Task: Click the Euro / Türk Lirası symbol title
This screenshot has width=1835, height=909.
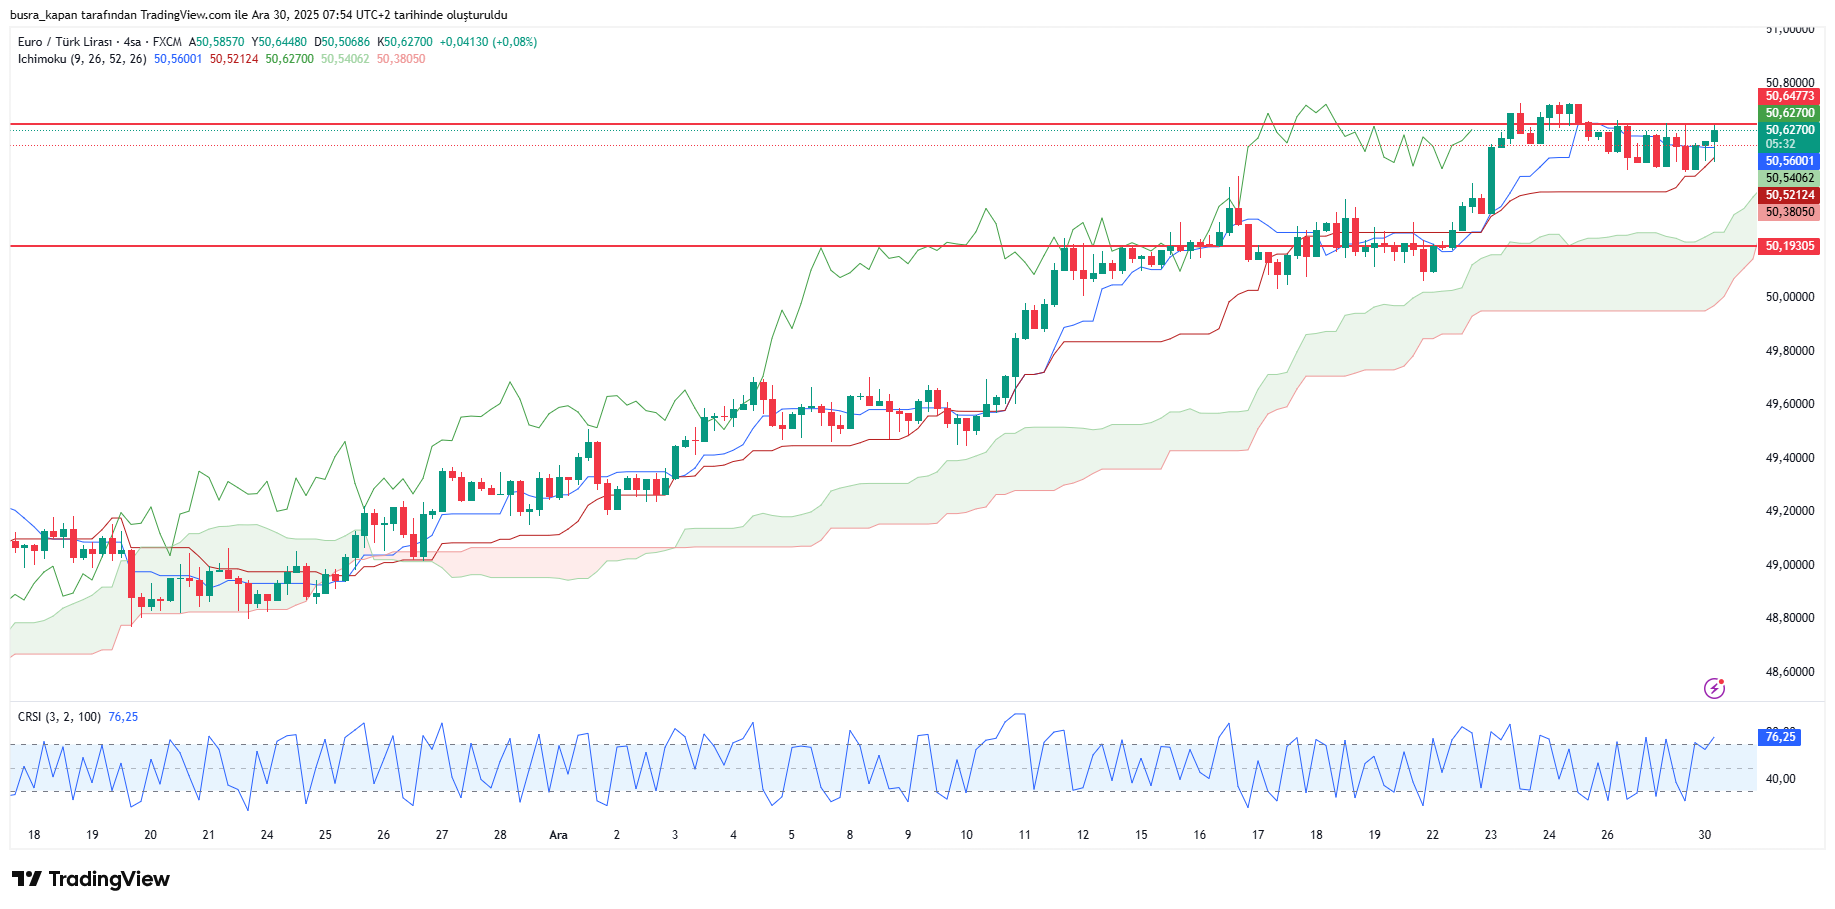Action: point(64,42)
